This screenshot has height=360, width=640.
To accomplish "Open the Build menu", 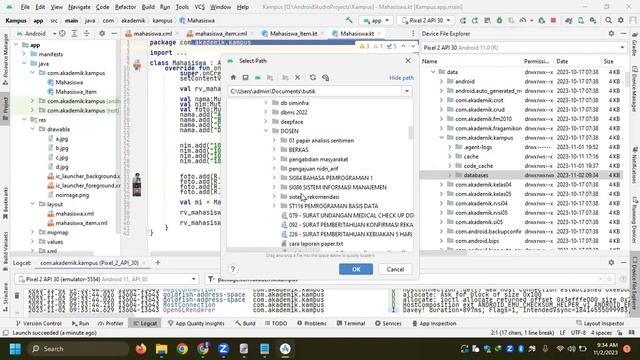I will (x=148, y=7).
